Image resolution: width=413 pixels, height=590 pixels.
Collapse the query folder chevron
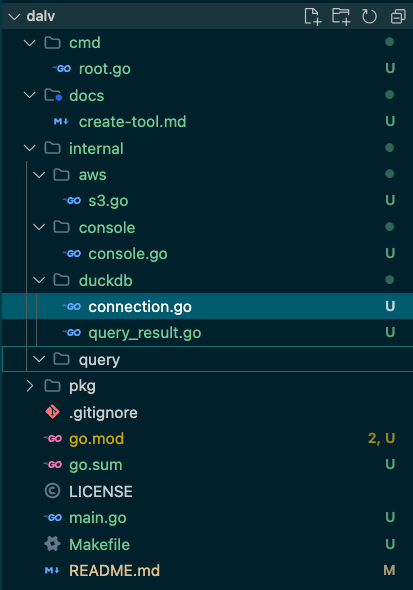39,359
